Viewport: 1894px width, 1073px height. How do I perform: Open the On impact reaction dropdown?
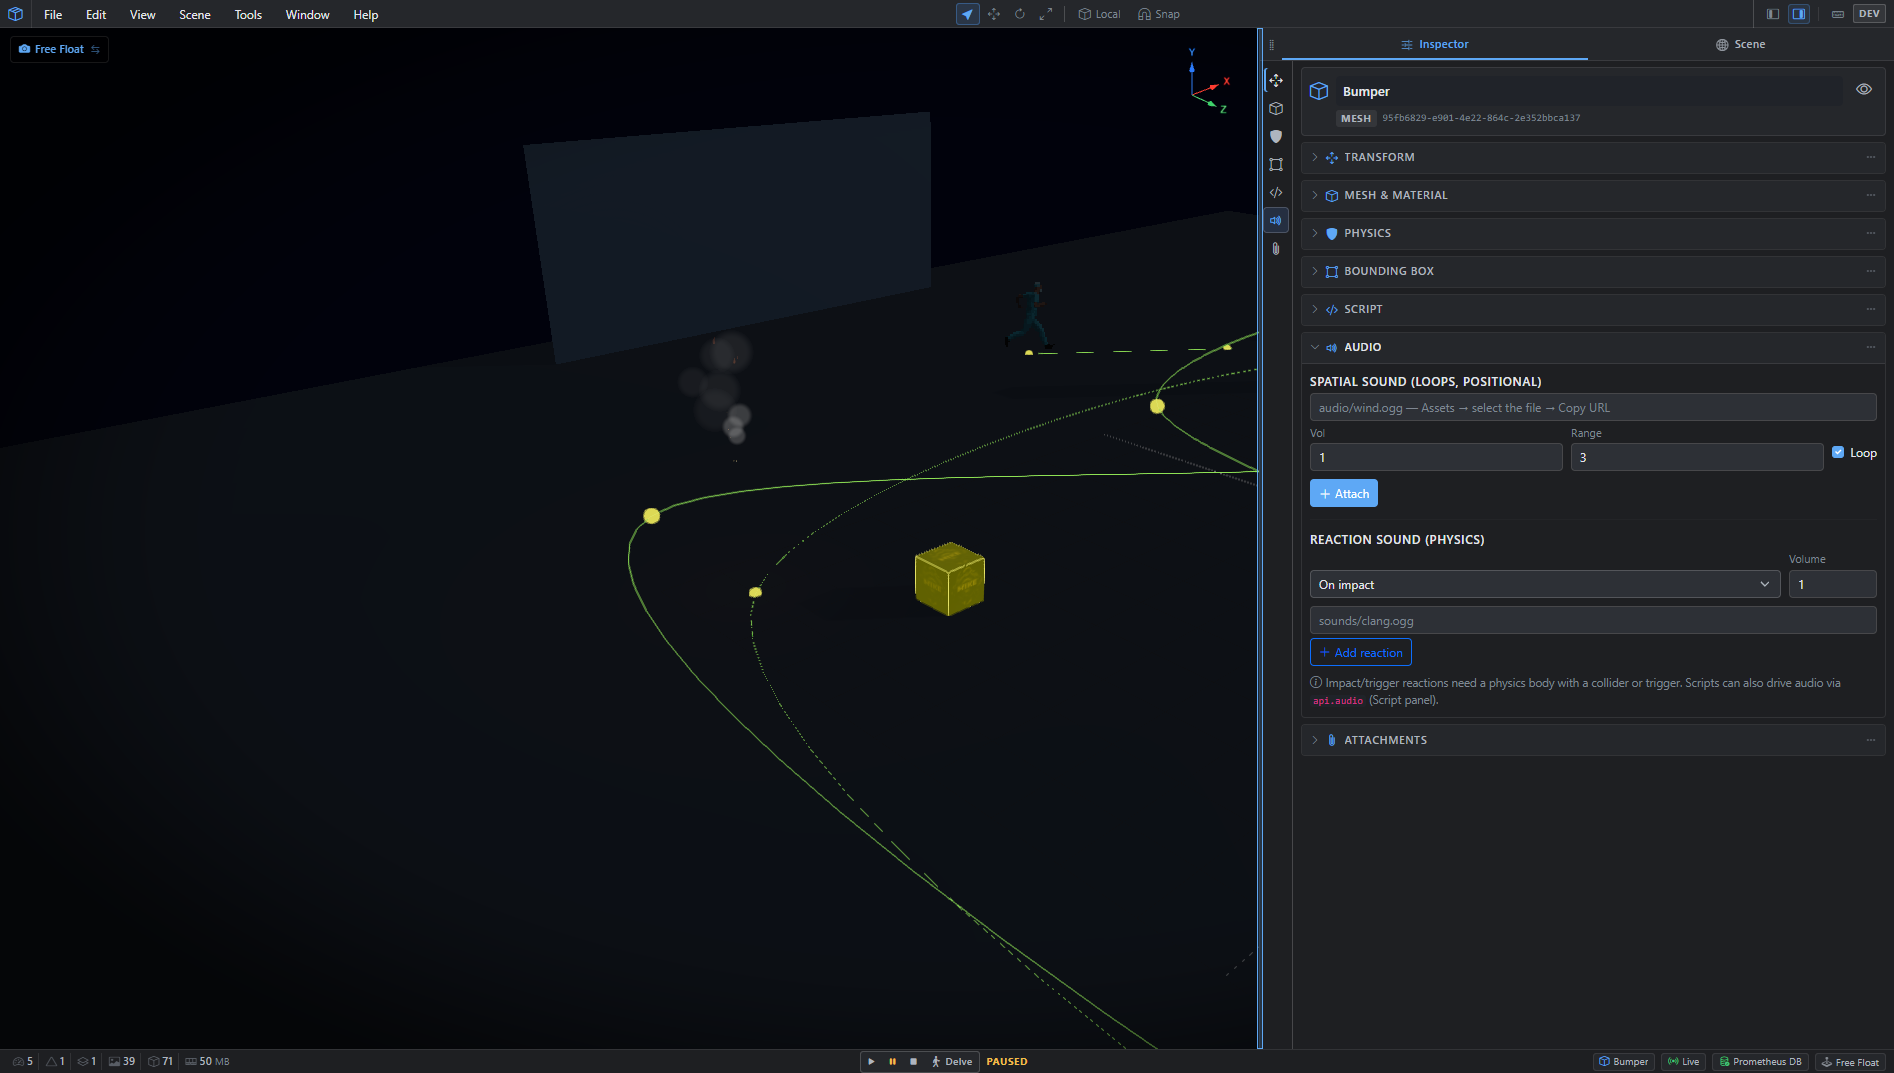pyautogui.click(x=1545, y=584)
